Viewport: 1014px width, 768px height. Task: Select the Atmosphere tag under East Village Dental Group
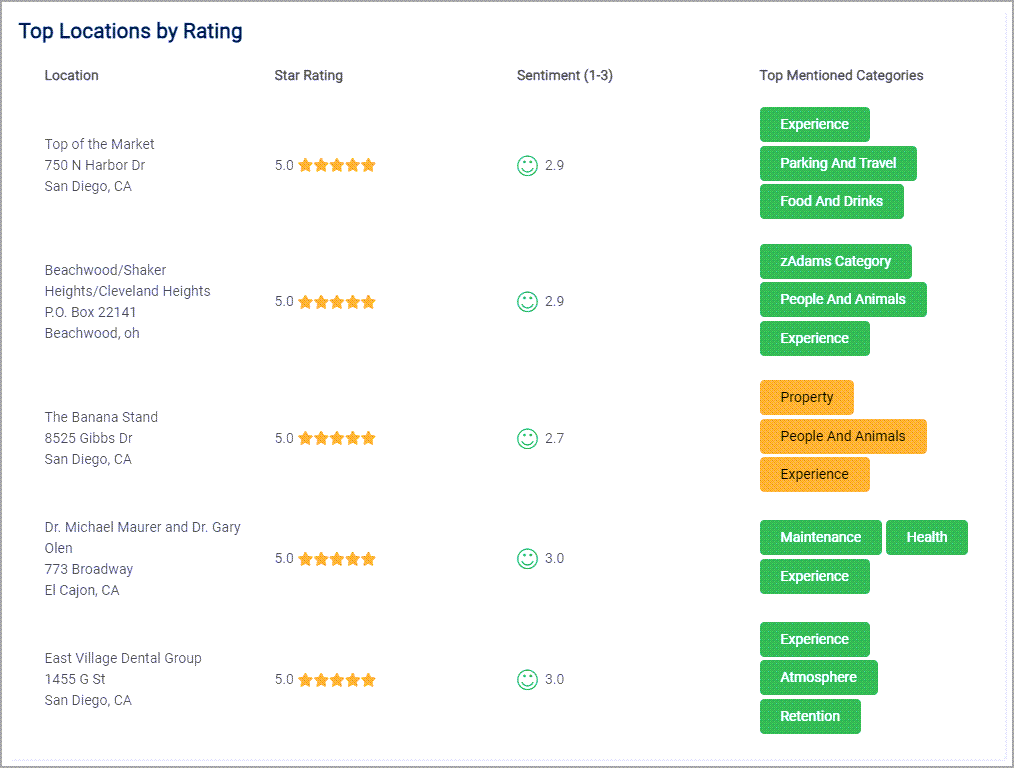click(x=818, y=677)
